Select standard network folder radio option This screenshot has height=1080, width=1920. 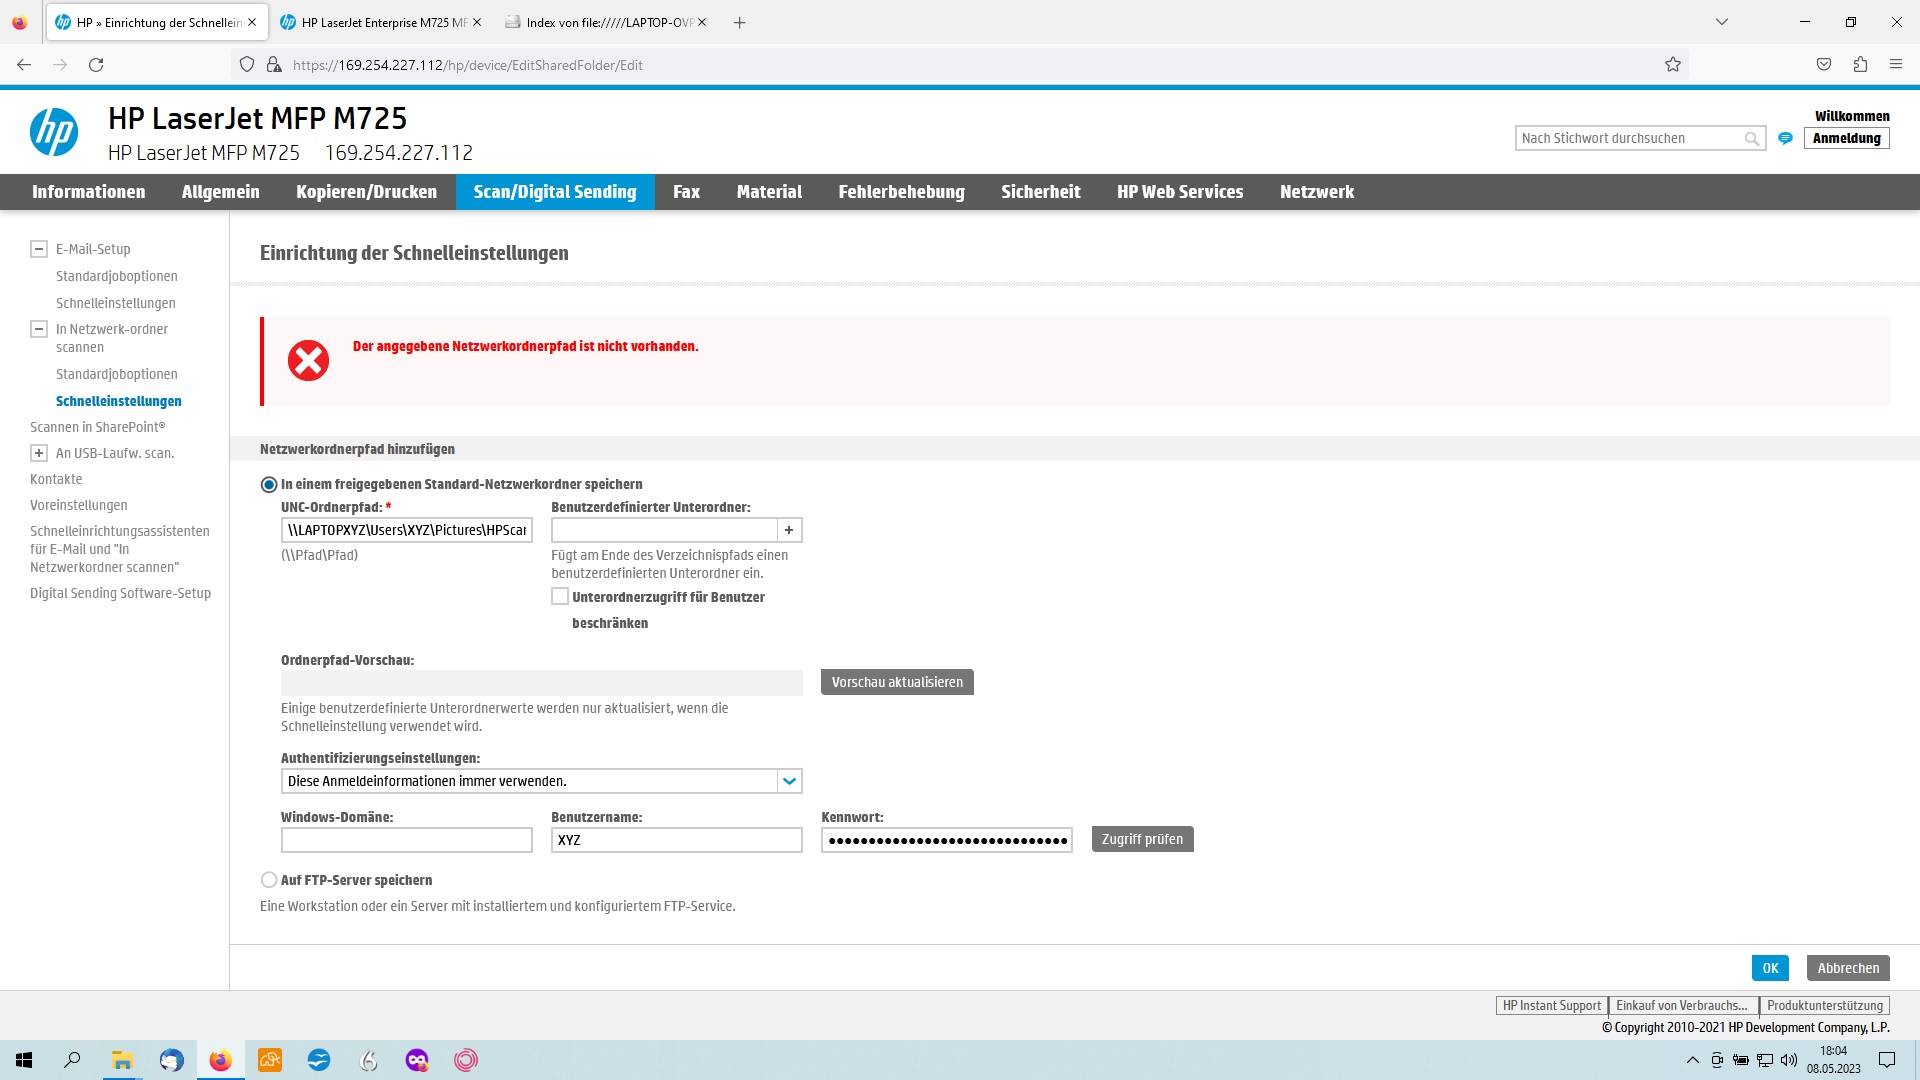(269, 485)
